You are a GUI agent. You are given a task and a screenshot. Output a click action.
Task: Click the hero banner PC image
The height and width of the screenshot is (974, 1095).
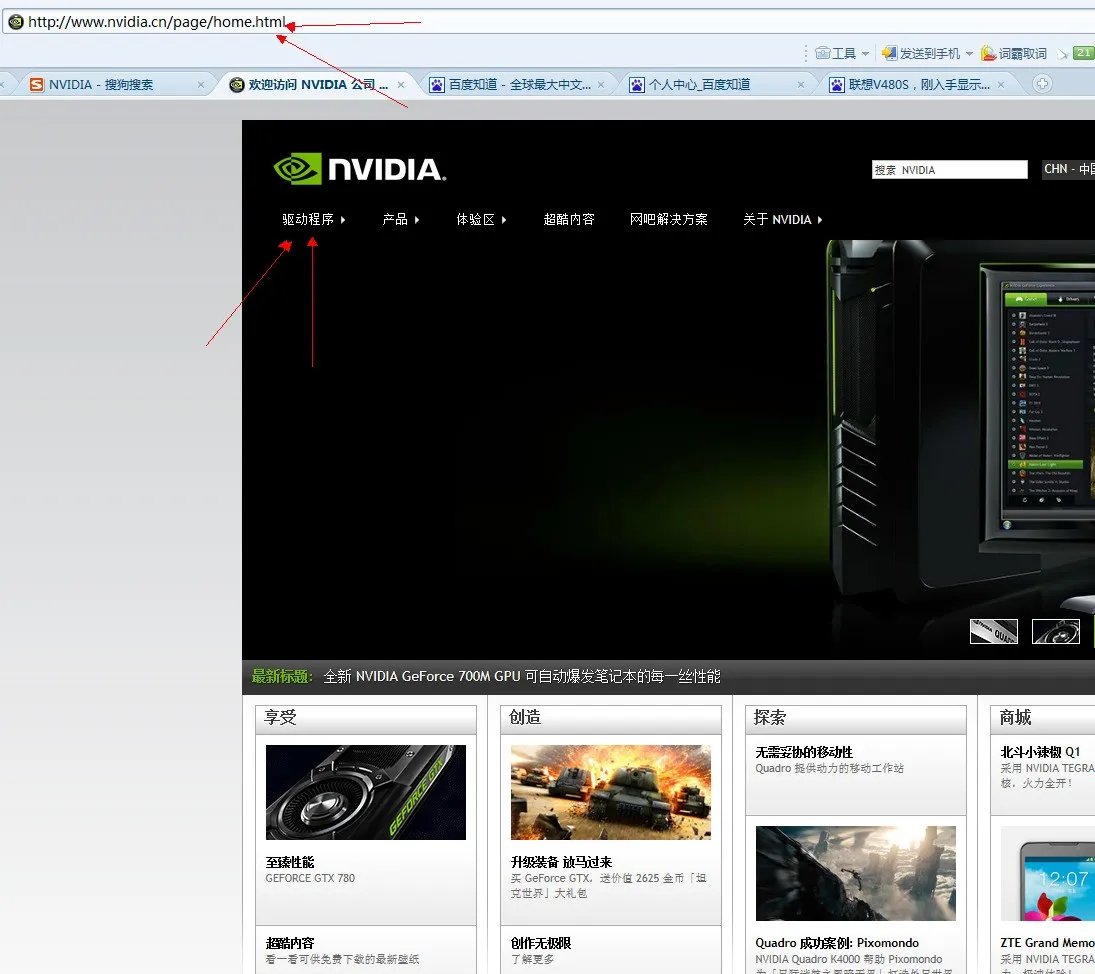(x=960, y=426)
